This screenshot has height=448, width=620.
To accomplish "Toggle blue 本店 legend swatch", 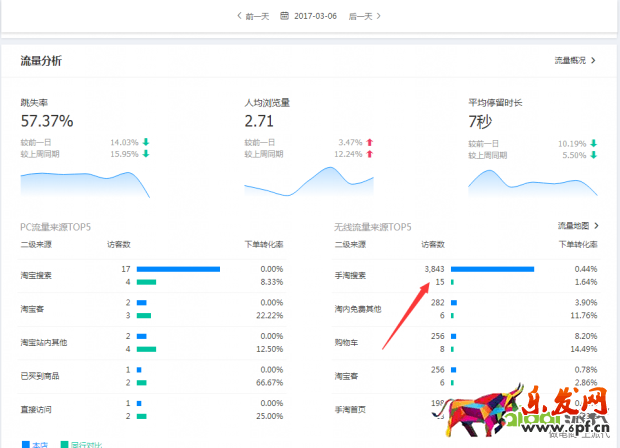I will point(26,444).
